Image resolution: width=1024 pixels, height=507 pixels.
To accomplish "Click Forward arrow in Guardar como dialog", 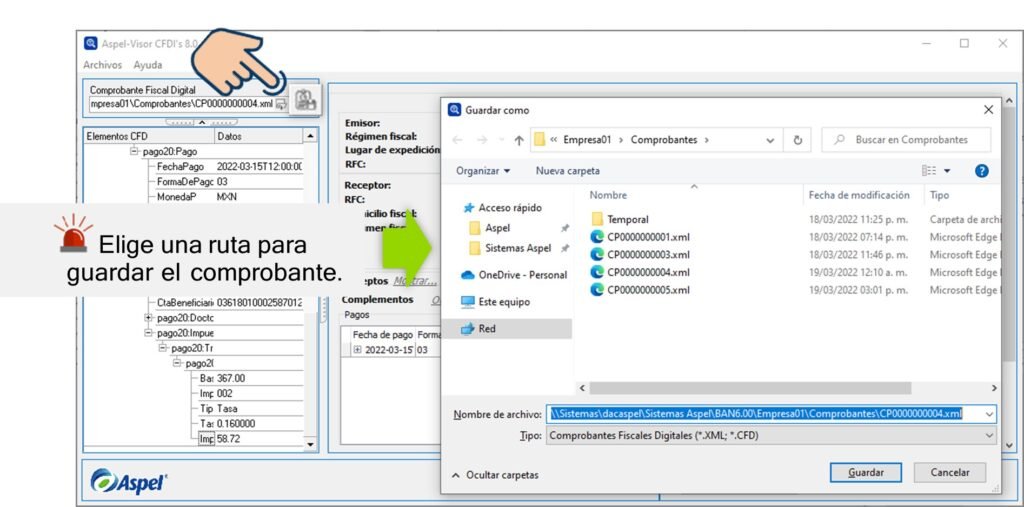I will click(481, 140).
